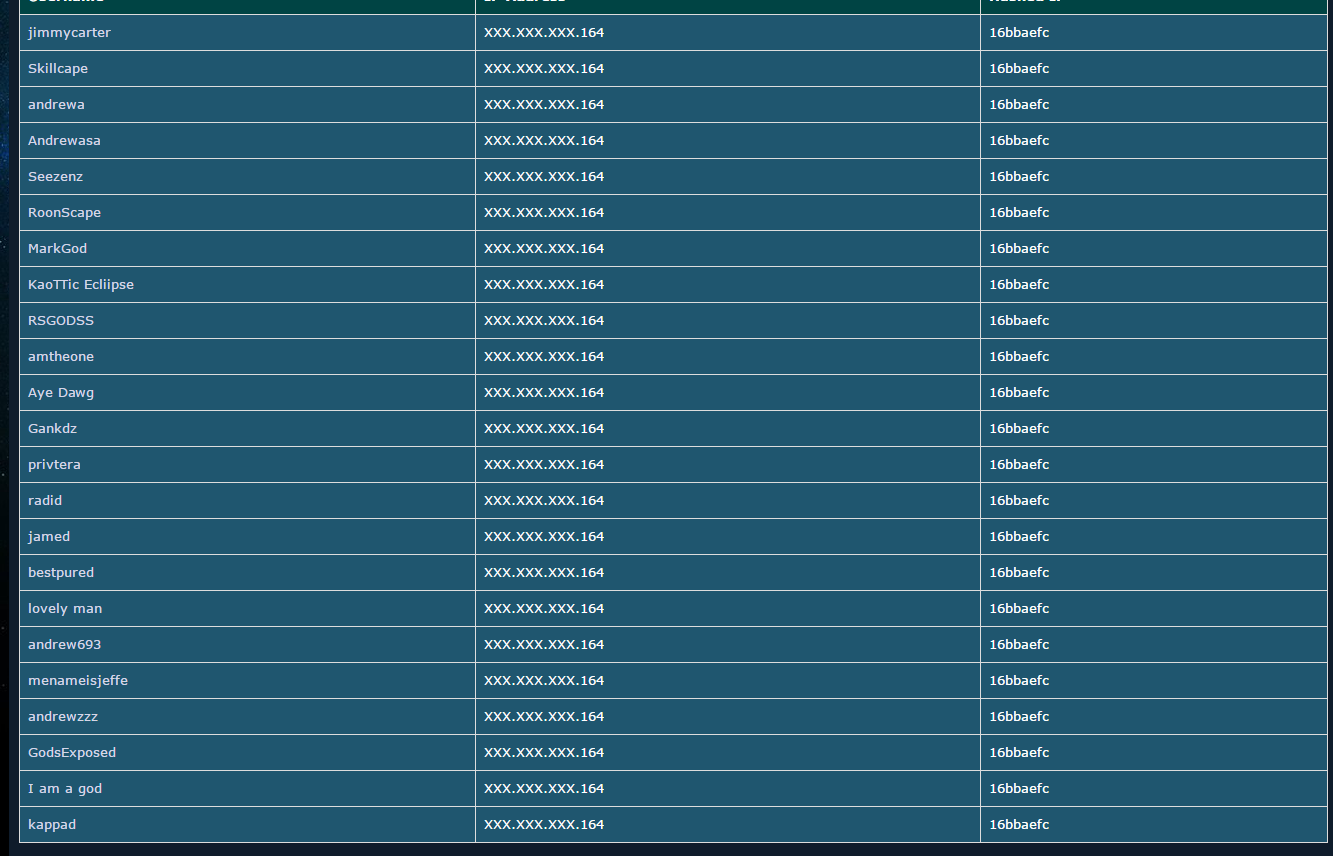
Task: Click hashed ID 16bbaefc in bestpured row
Action: (x=1019, y=573)
